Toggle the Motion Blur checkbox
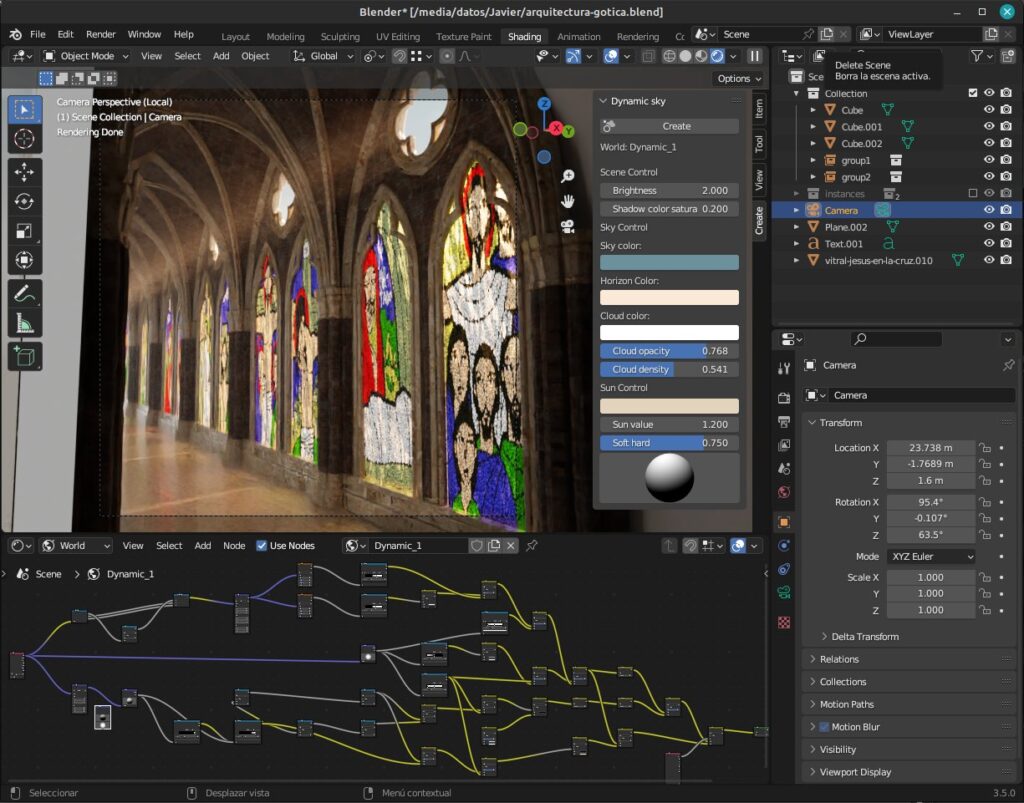The width and height of the screenshot is (1024, 803). coord(824,727)
